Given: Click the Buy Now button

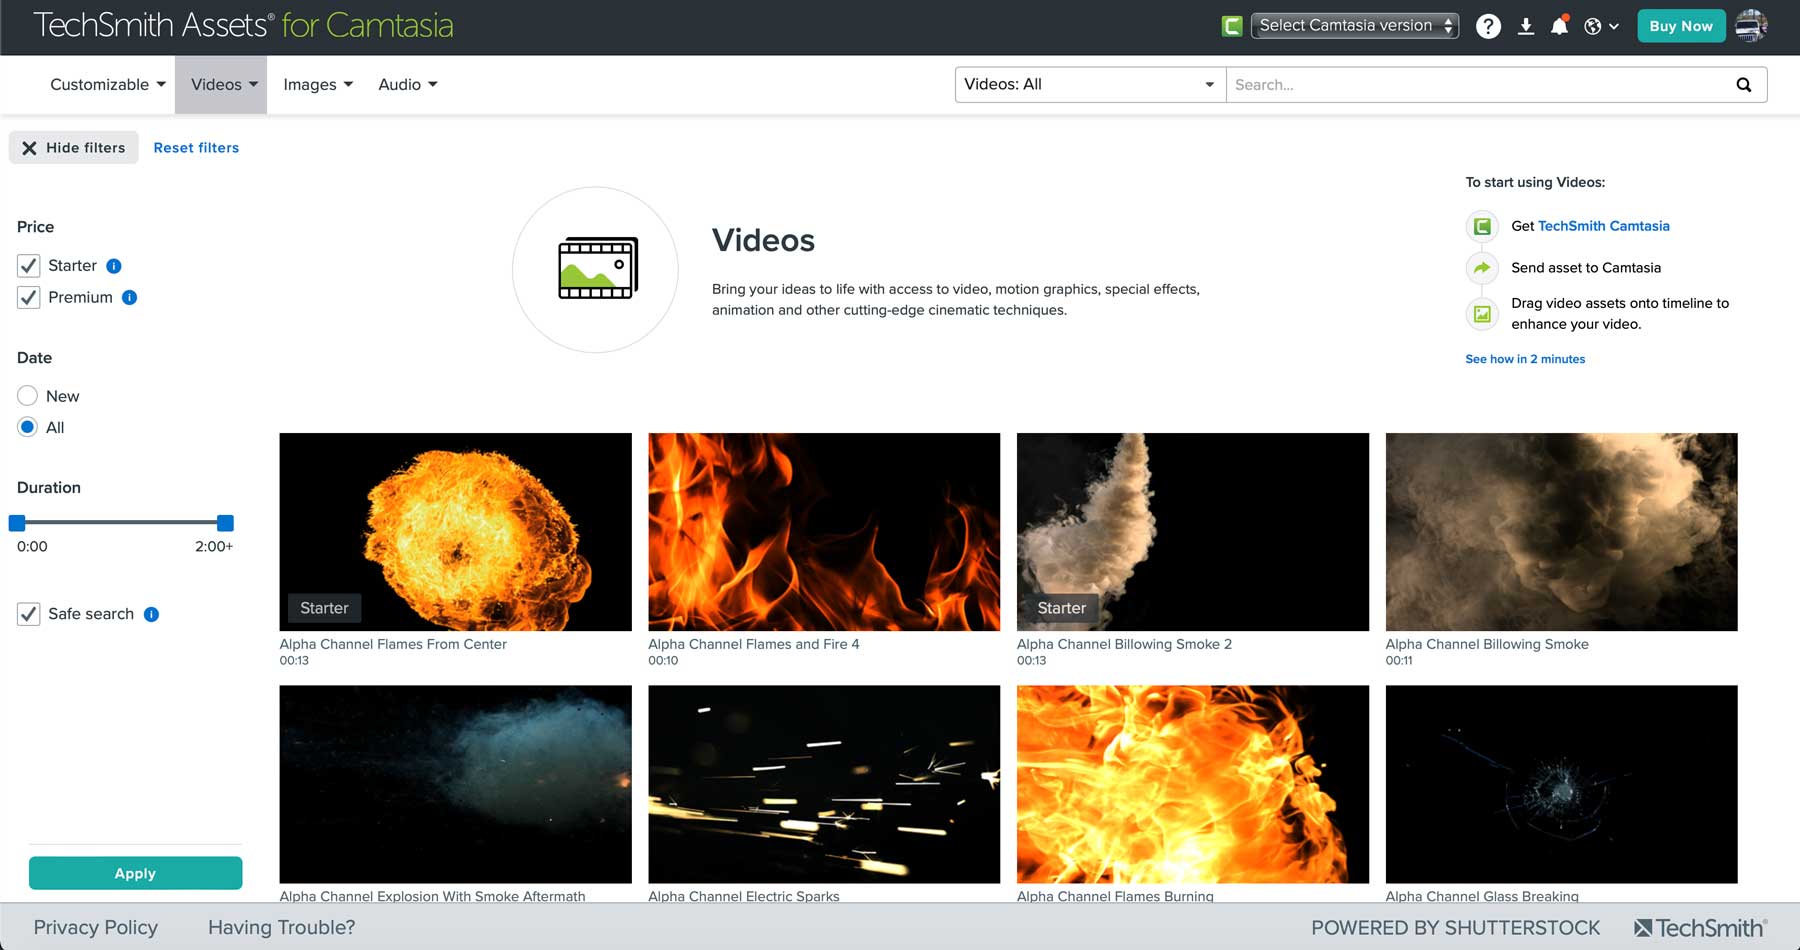Looking at the screenshot, I should pos(1681,26).
